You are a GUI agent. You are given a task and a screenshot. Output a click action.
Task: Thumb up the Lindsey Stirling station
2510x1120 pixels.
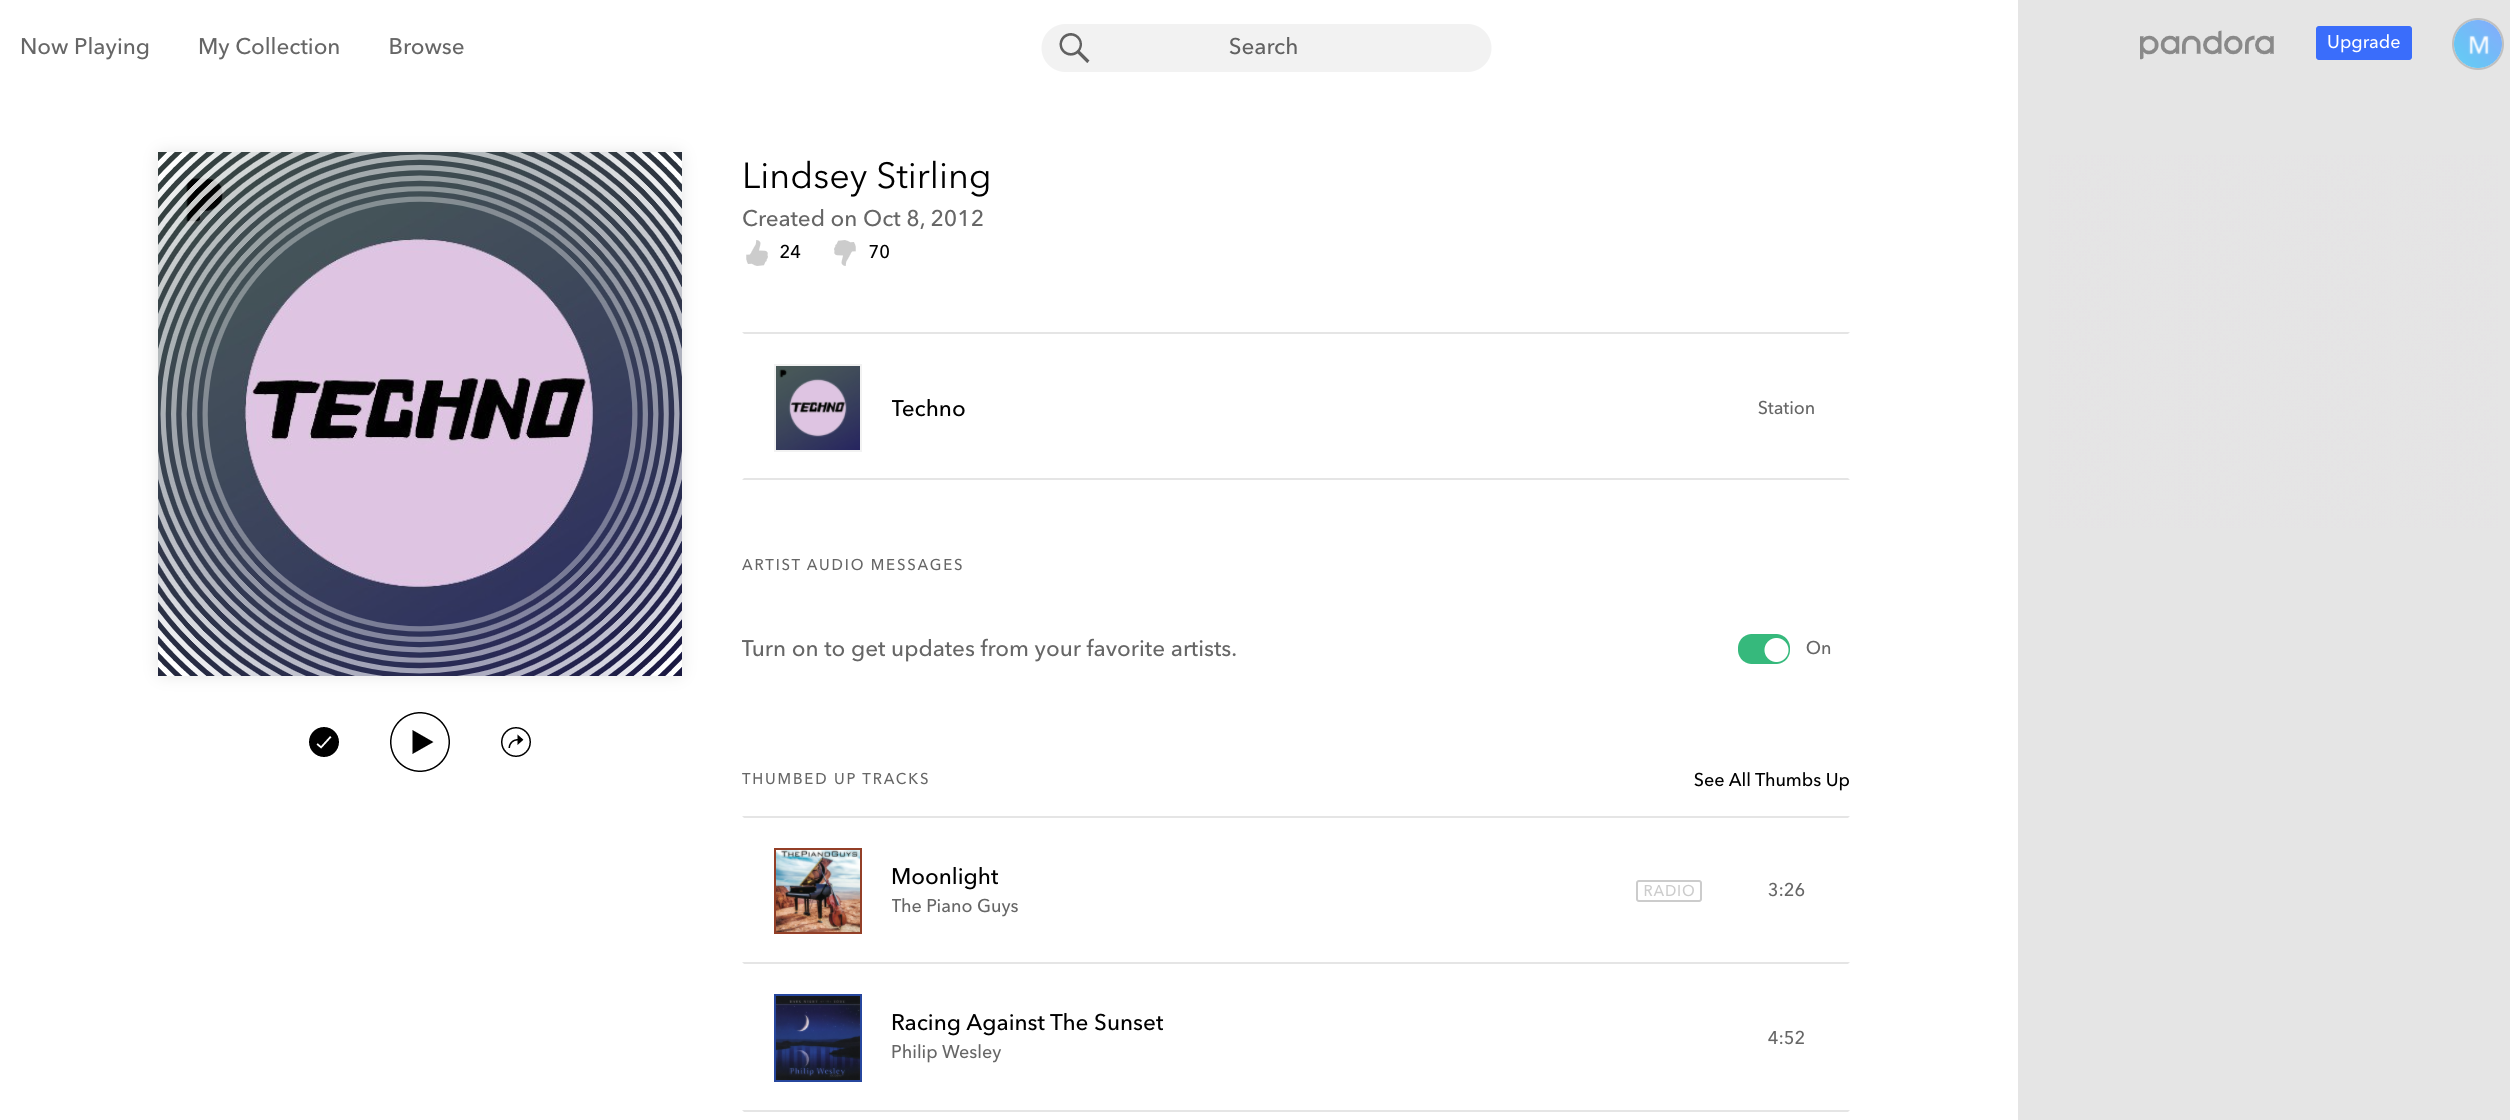(757, 252)
